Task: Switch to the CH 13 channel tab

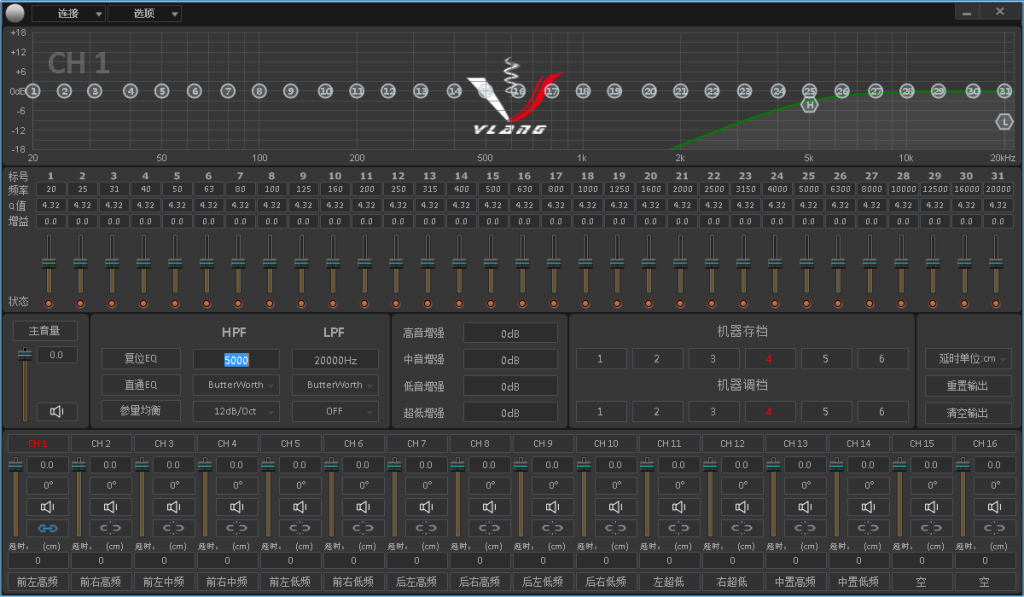Action: (x=795, y=444)
